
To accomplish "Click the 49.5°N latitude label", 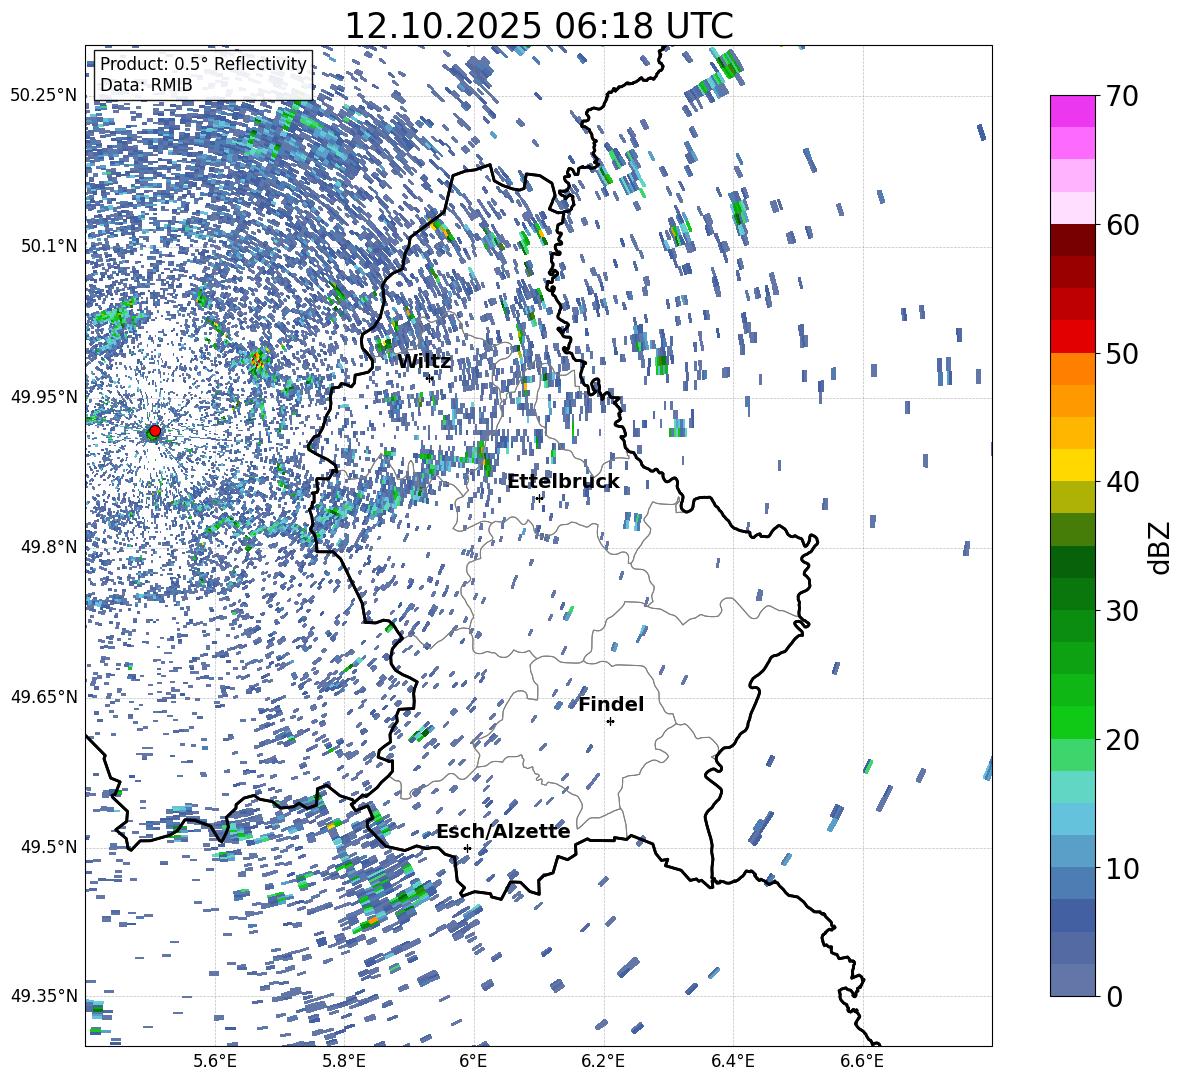I will click(x=48, y=847).
